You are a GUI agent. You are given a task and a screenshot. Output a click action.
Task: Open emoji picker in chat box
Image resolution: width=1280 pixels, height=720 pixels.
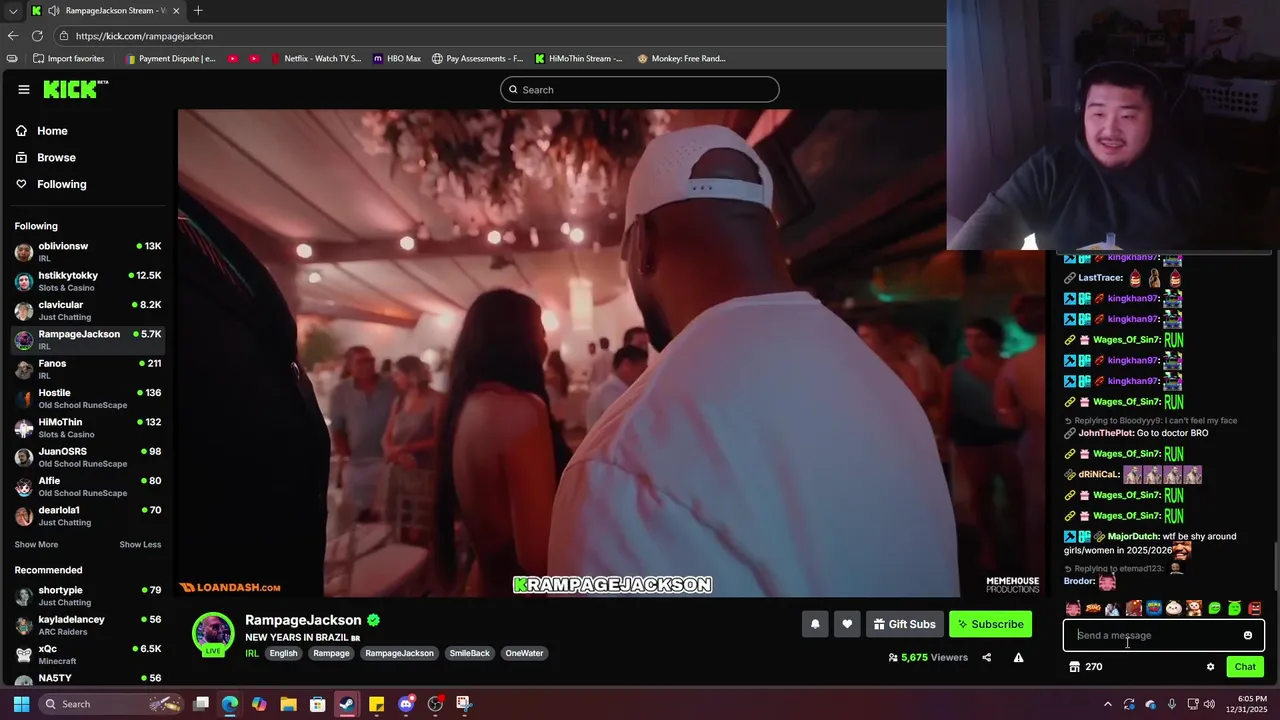[x=1248, y=635]
